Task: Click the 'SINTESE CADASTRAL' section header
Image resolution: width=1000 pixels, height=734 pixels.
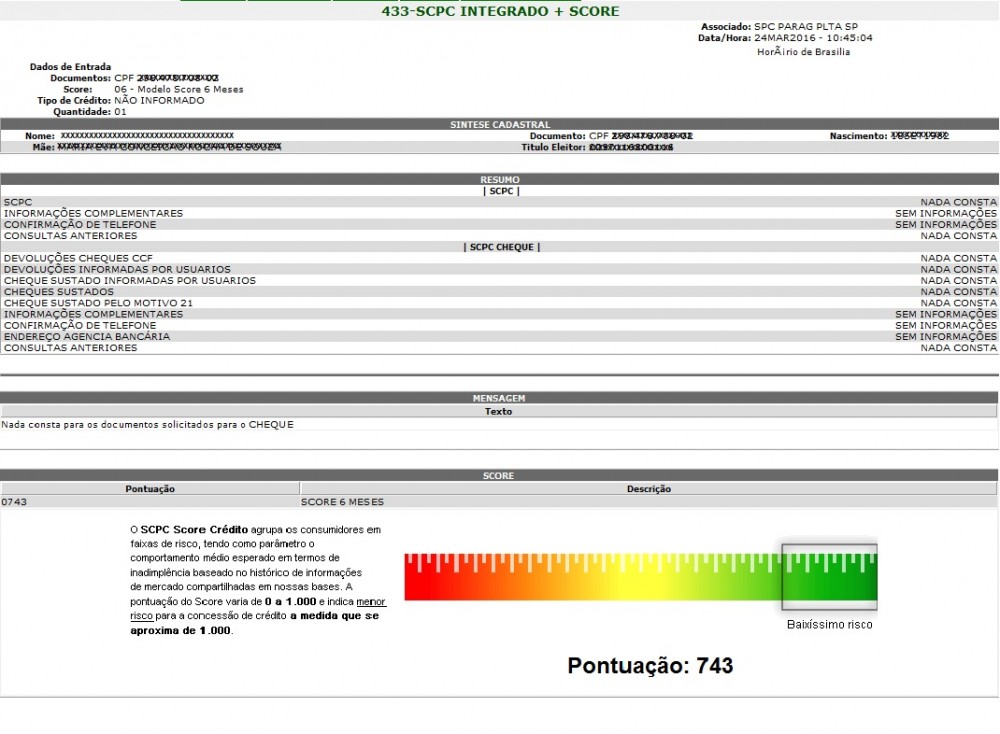Action: point(500,124)
